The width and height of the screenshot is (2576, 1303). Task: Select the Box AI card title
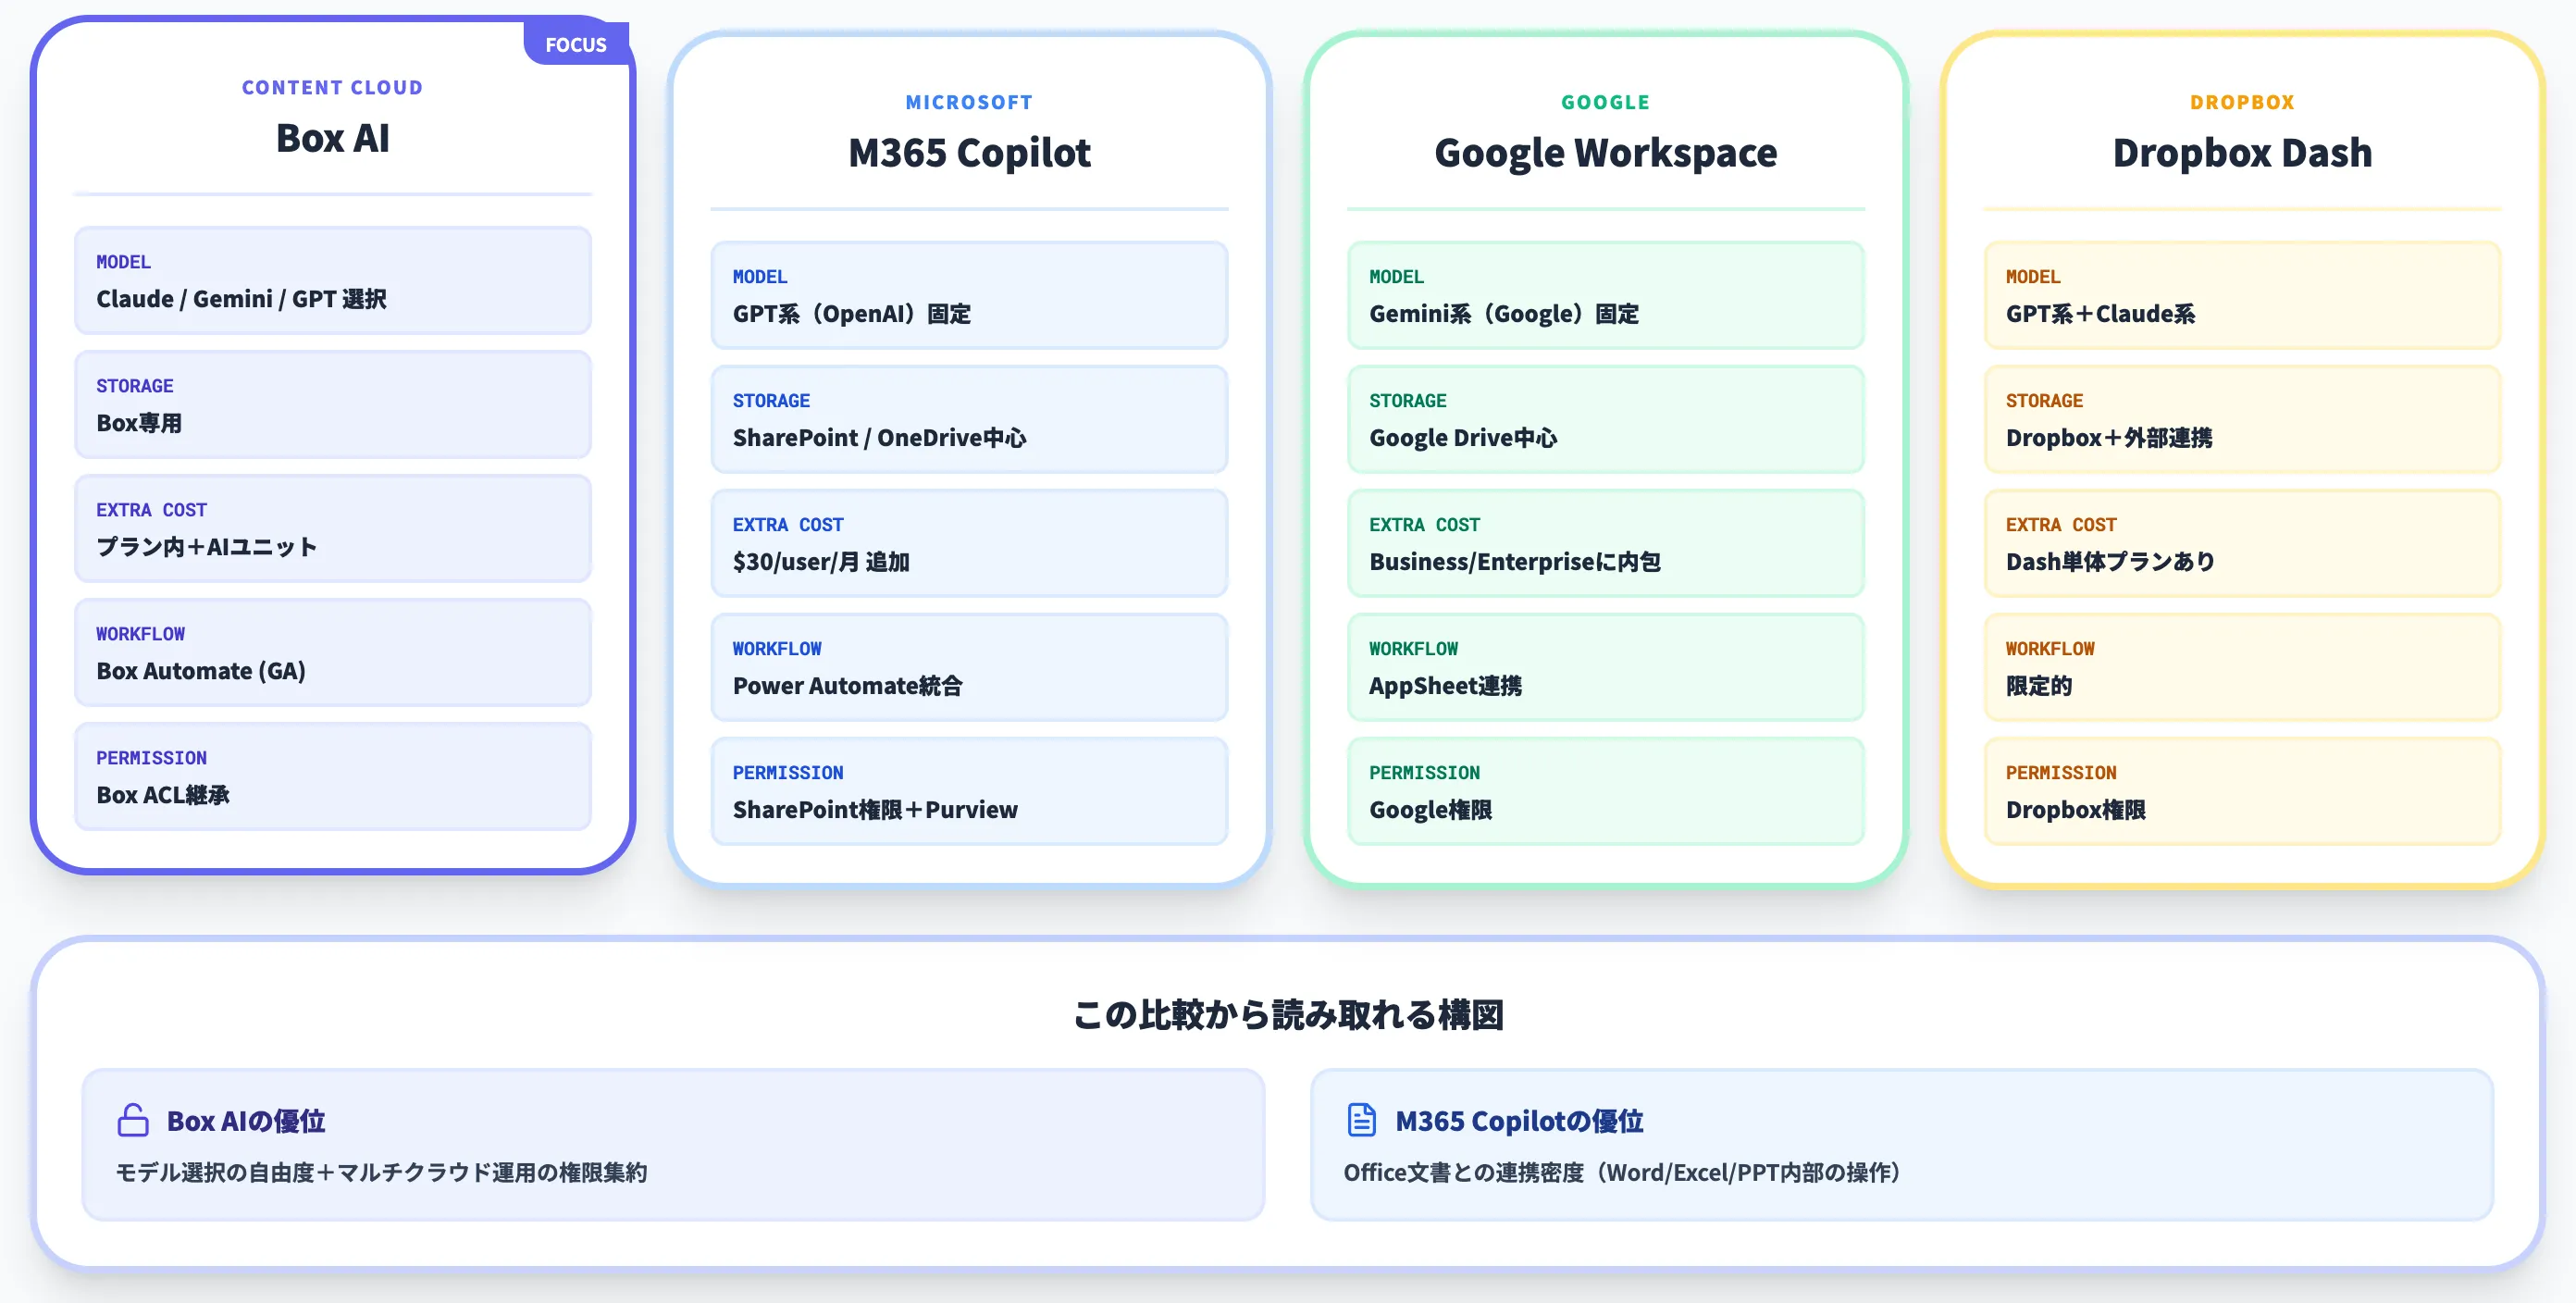[x=333, y=138]
